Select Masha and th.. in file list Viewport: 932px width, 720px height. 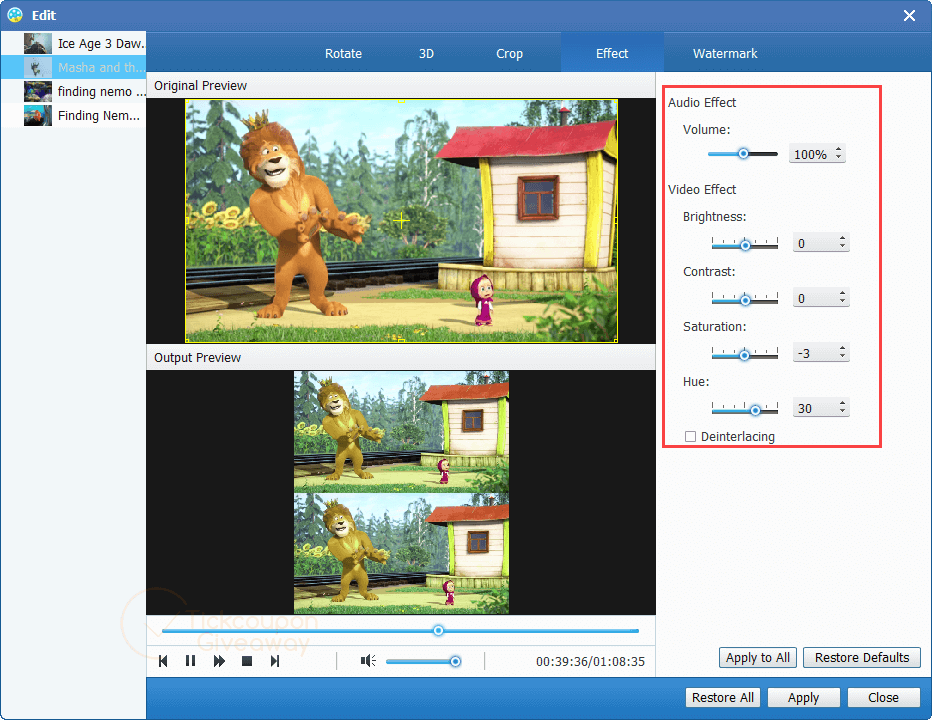pos(74,67)
